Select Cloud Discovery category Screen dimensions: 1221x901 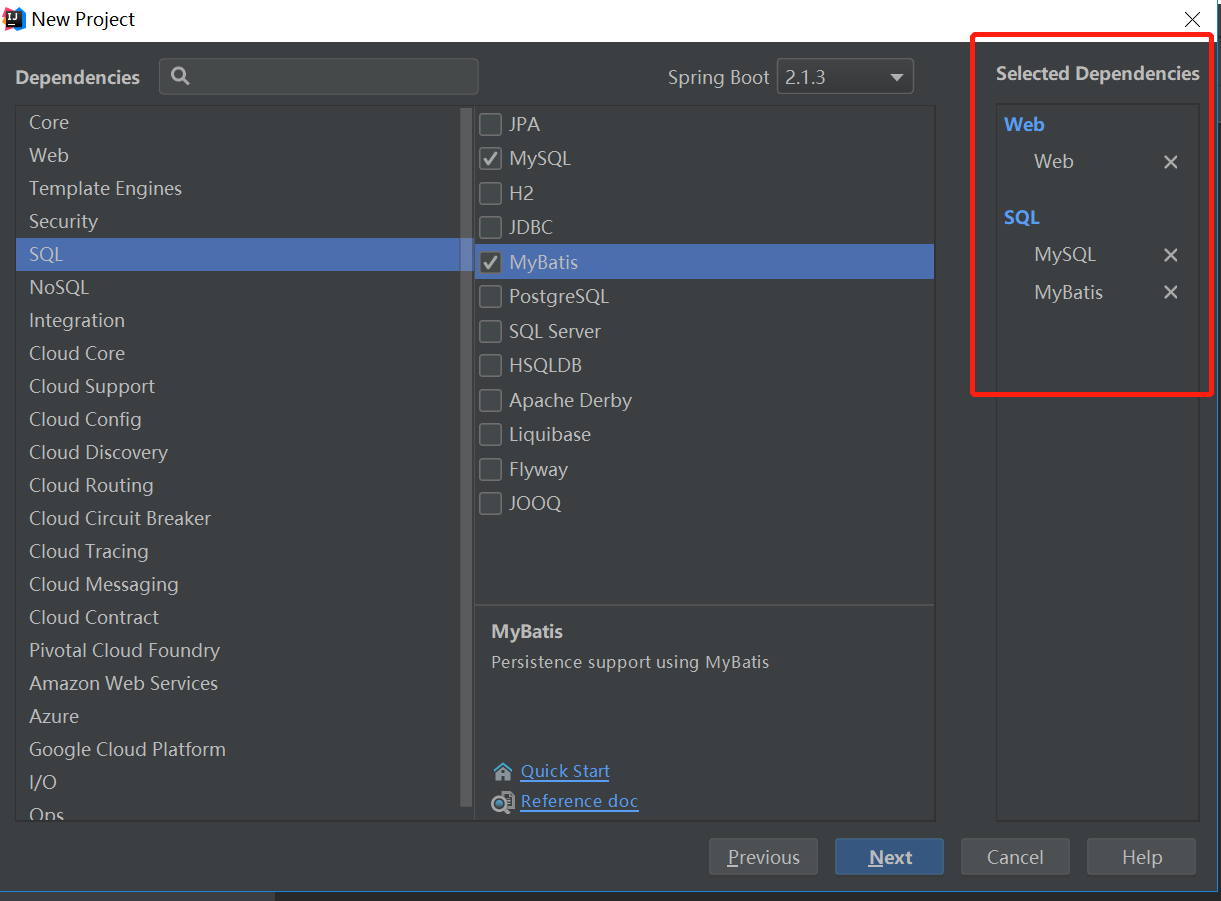(x=237, y=452)
